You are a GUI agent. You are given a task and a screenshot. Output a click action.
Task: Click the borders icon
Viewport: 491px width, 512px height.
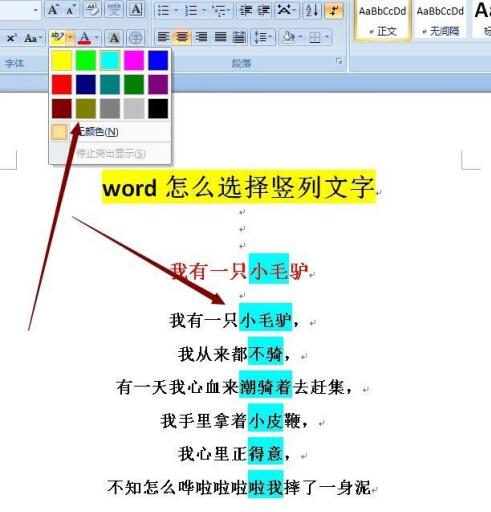coord(315,37)
